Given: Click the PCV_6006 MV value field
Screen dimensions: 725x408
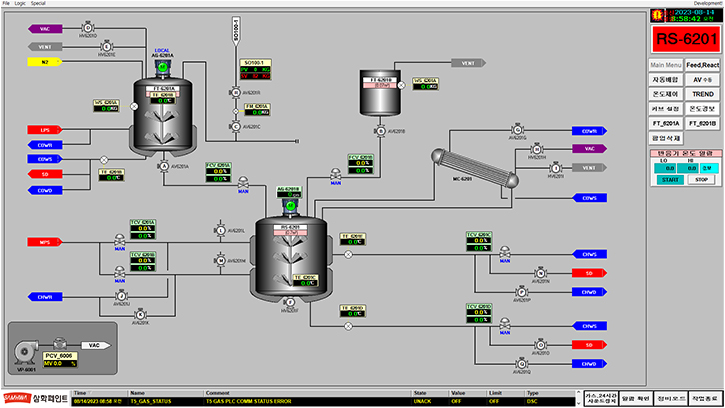Looking at the screenshot, I should 60,364.
